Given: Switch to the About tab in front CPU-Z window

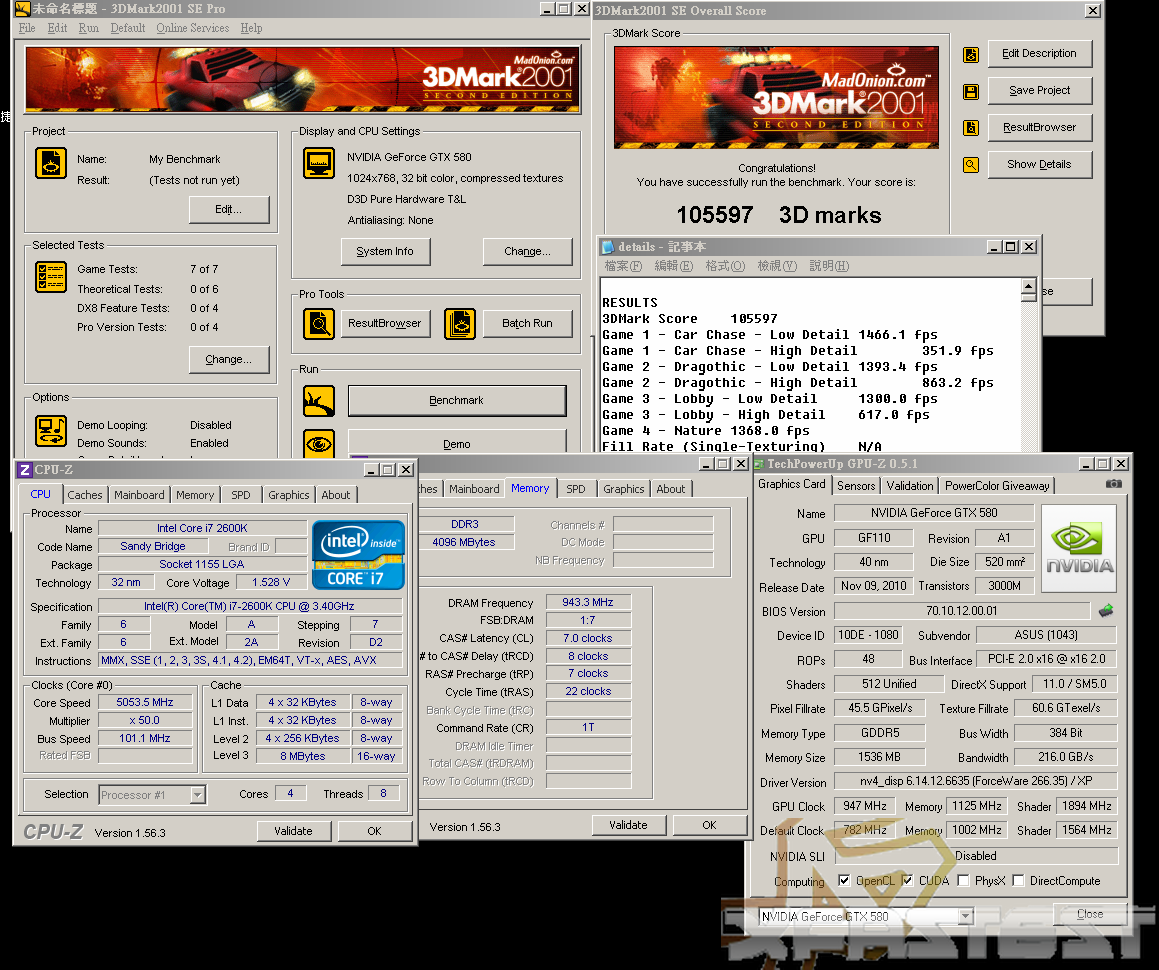Looking at the screenshot, I should coord(336,495).
